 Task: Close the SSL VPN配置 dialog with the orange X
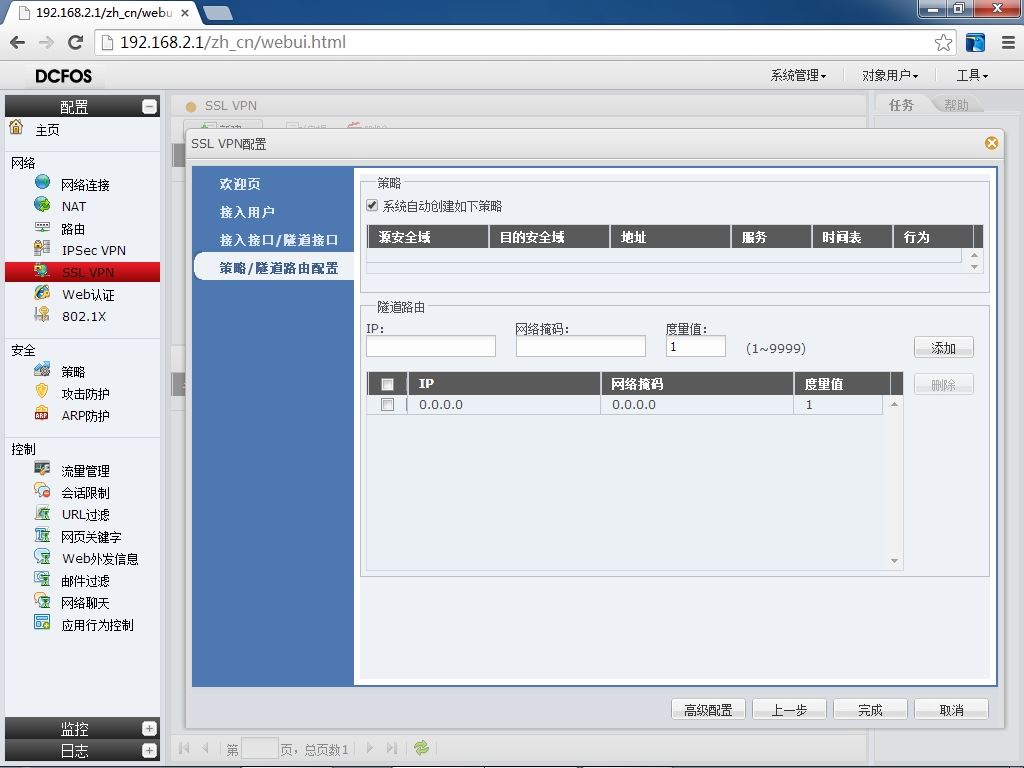991,143
